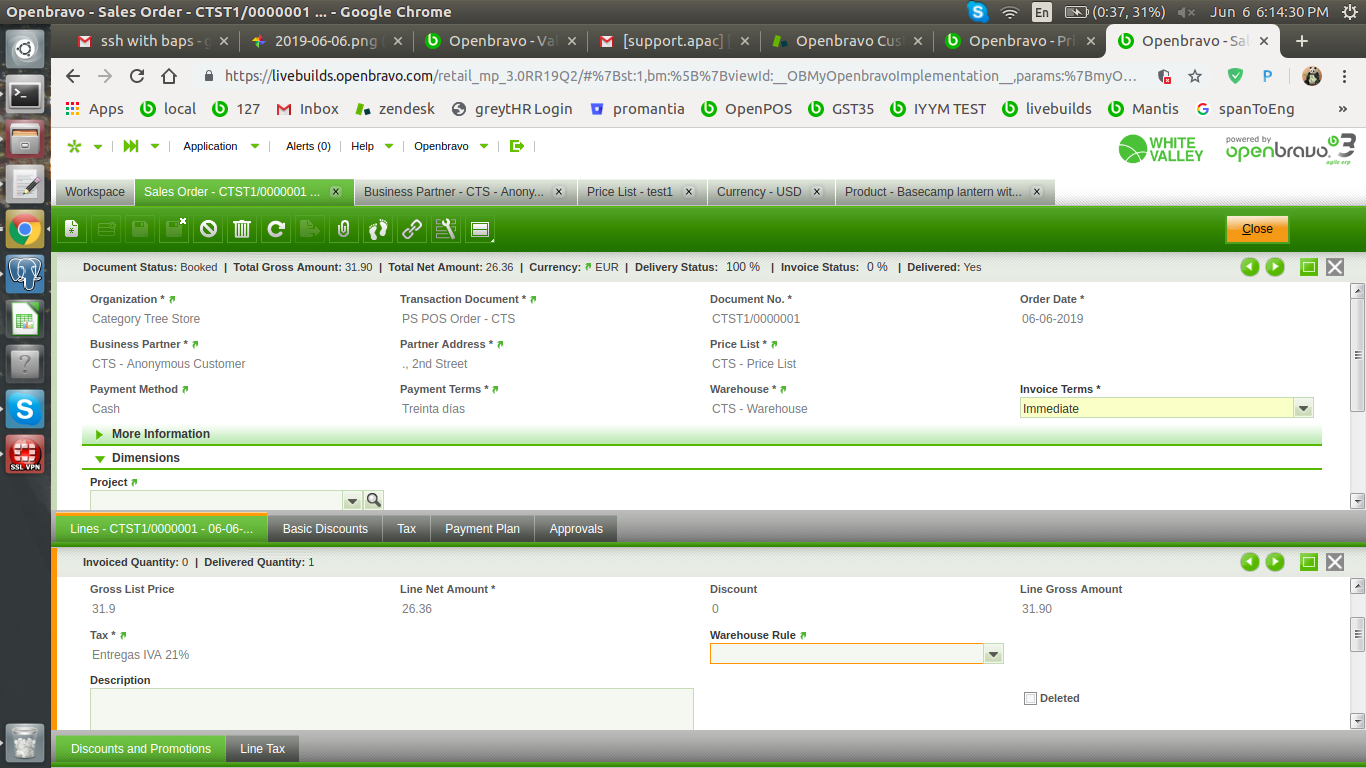Open the Project dropdown arrow
The height and width of the screenshot is (768, 1366).
coord(352,500)
